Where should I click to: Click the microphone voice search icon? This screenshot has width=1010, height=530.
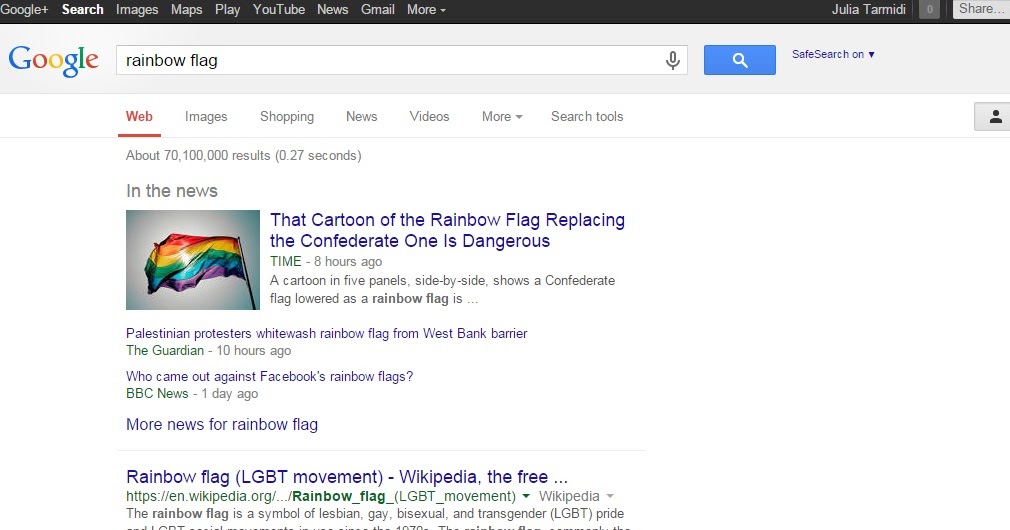[672, 61]
